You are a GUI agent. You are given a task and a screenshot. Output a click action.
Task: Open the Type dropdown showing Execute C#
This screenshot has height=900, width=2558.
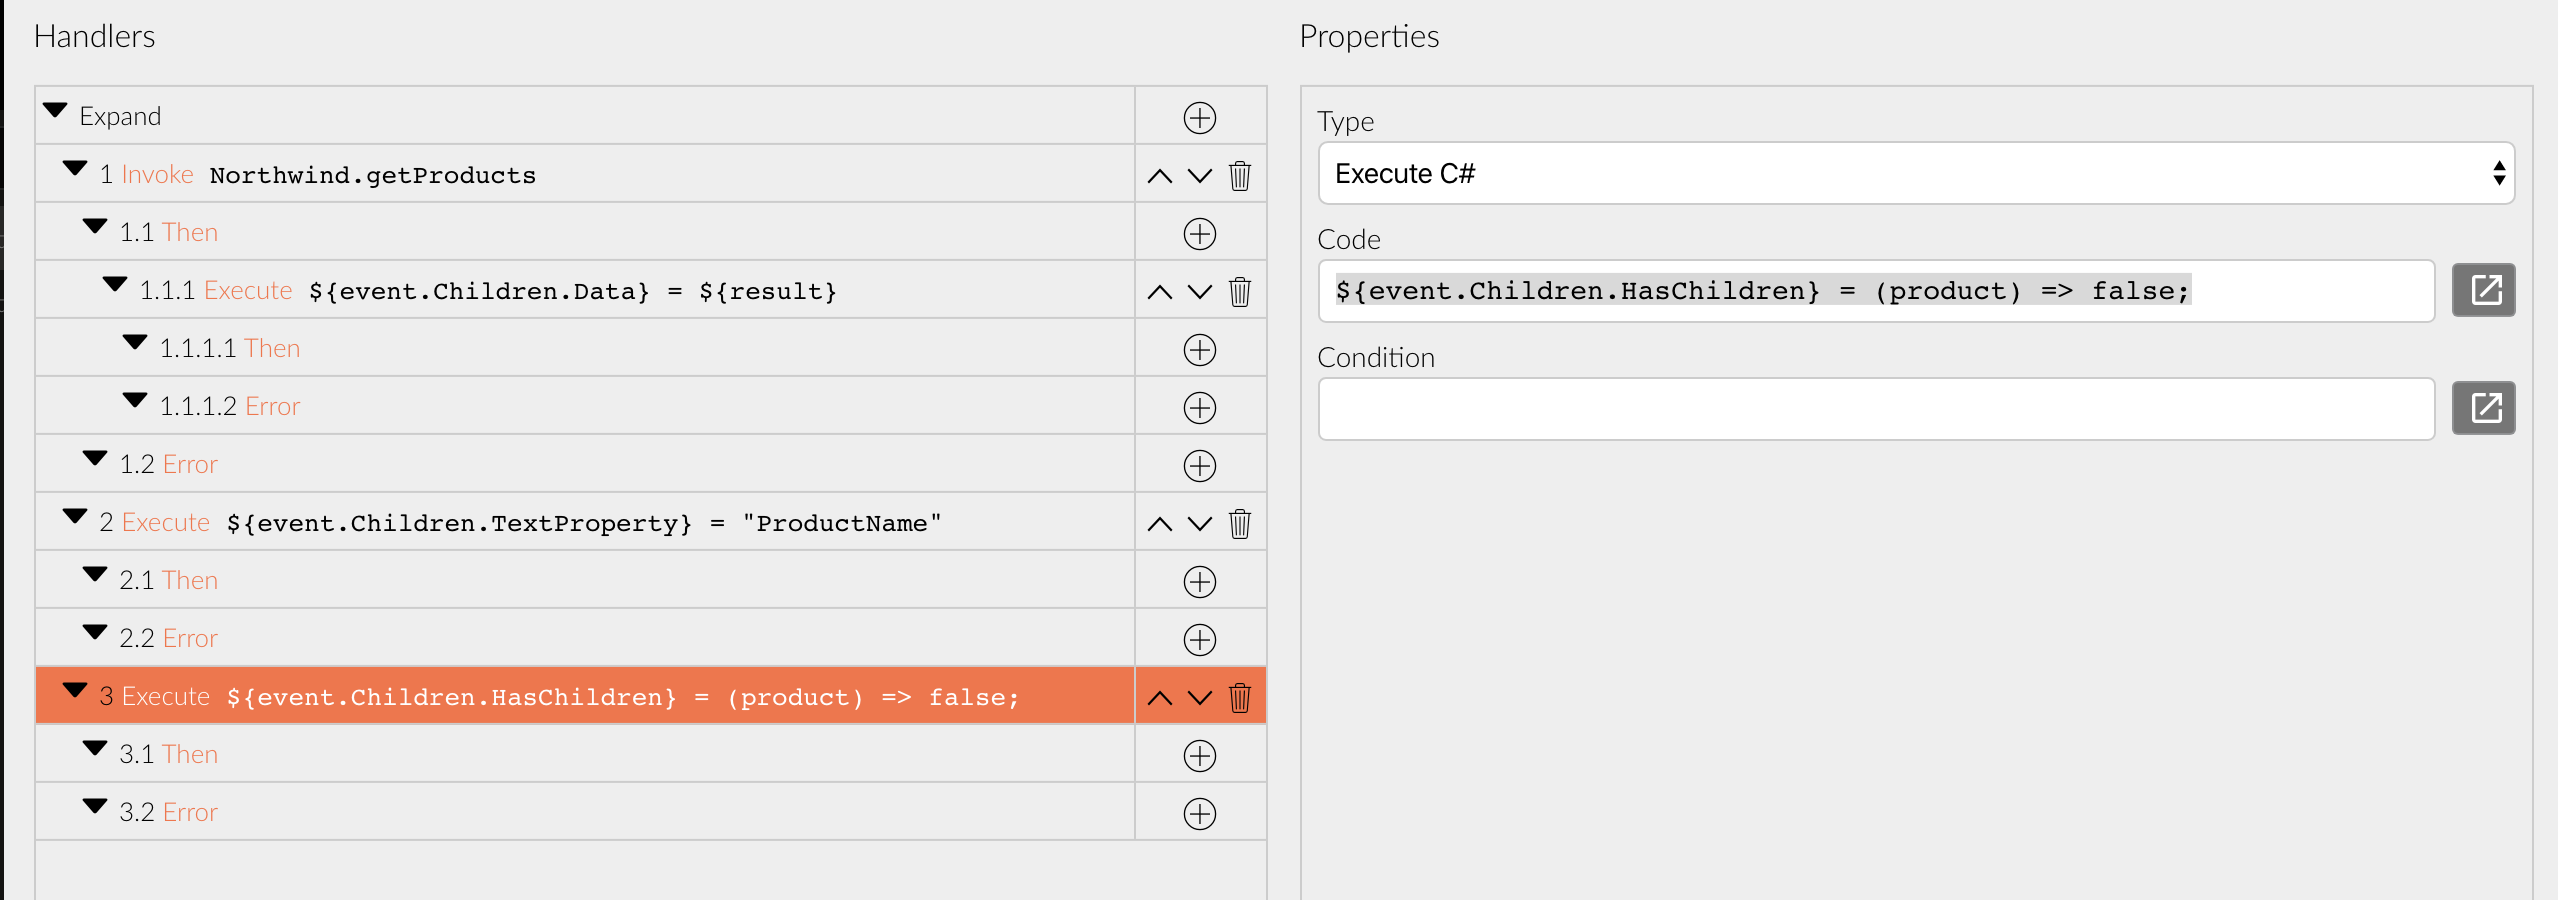[x=1915, y=174]
